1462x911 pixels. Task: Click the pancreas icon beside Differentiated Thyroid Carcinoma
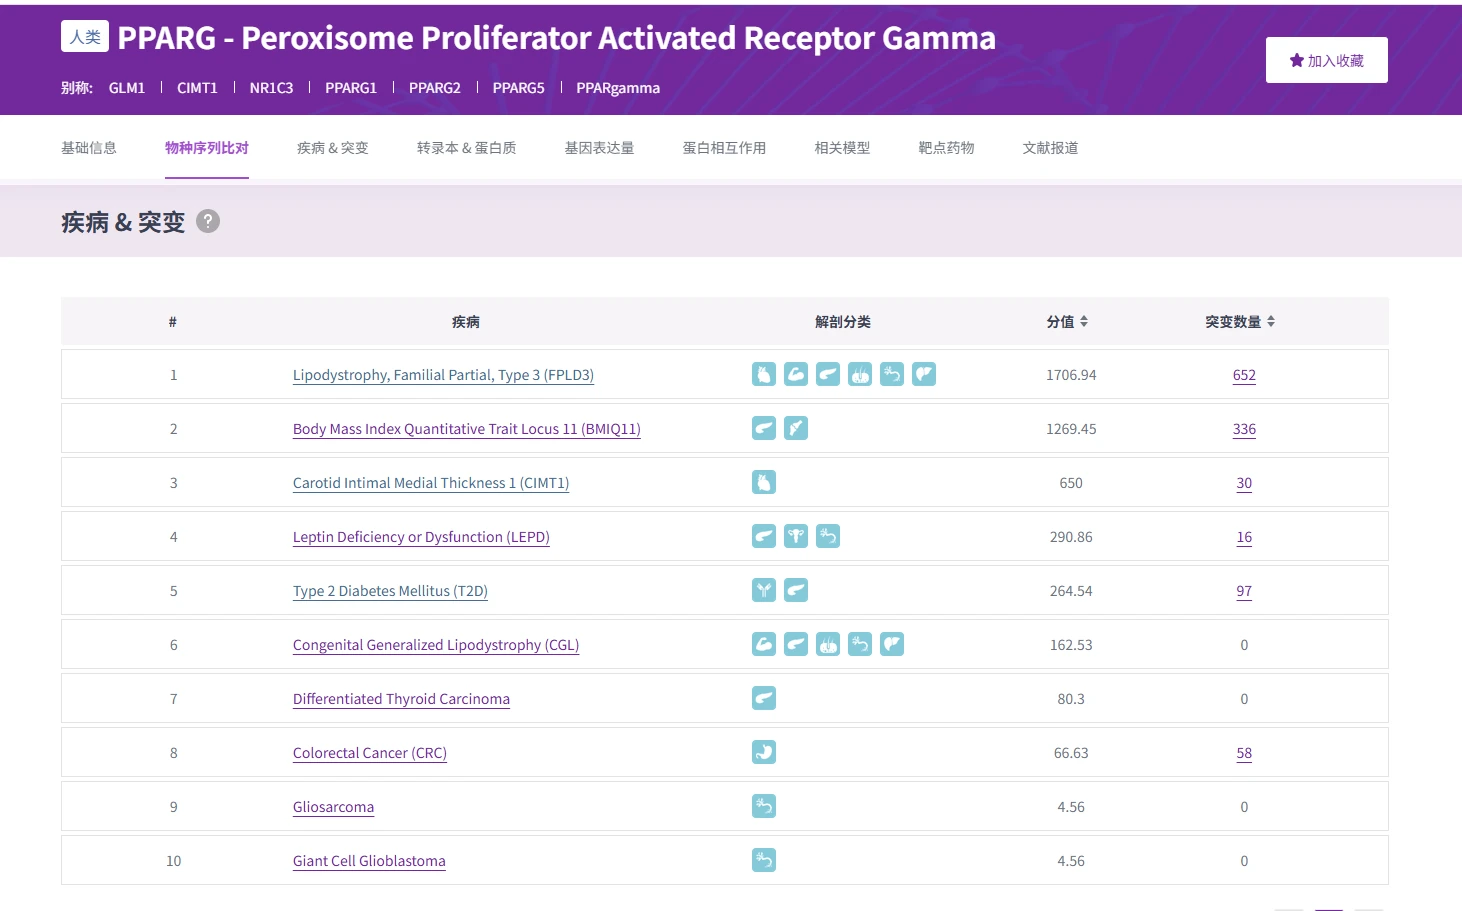click(x=764, y=698)
